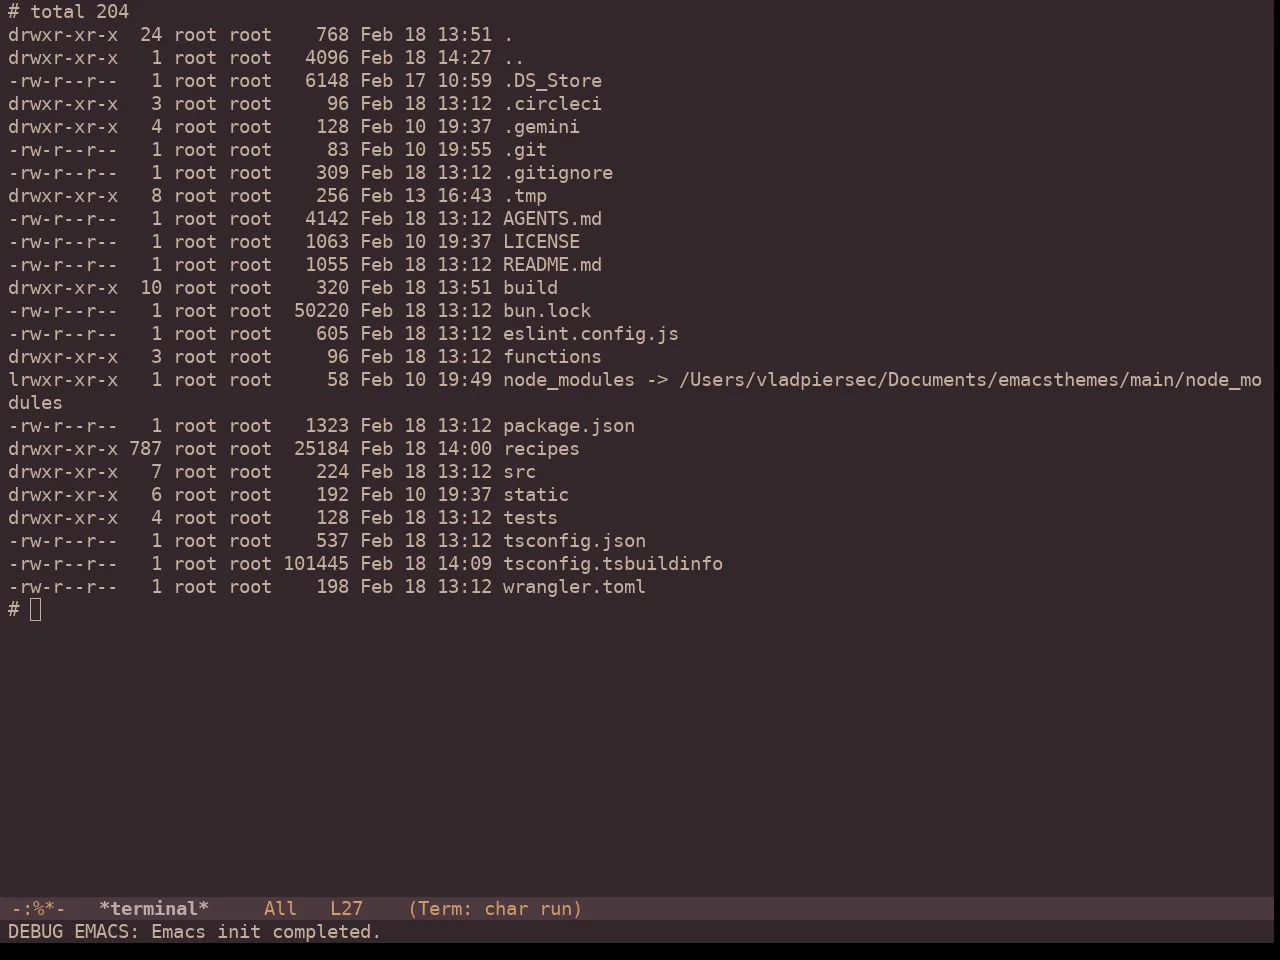Click the LICENSE file entry

pos(541,242)
